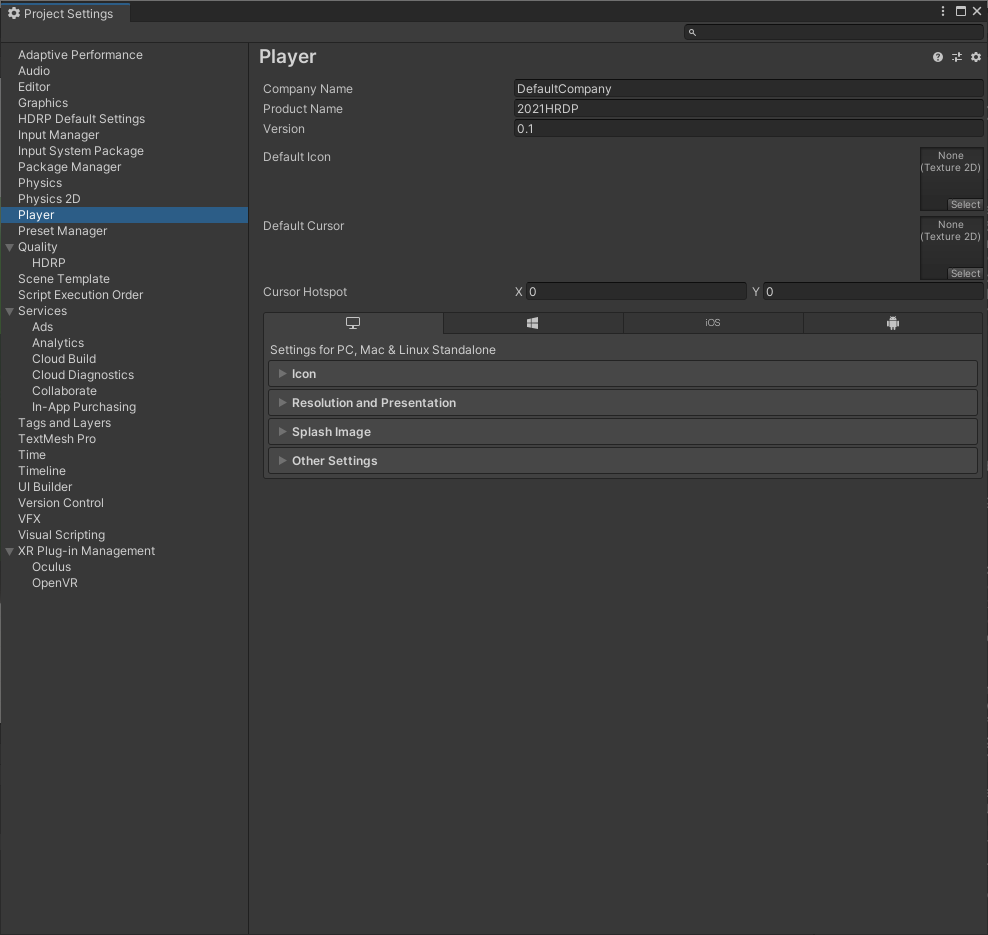
Task: Select Player in the settings sidebar
Action: [x=36, y=214]
